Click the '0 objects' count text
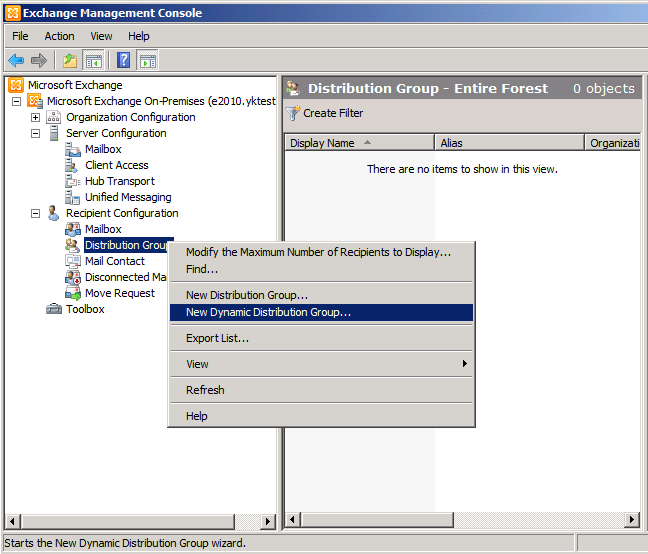 (x=603, y=88)
